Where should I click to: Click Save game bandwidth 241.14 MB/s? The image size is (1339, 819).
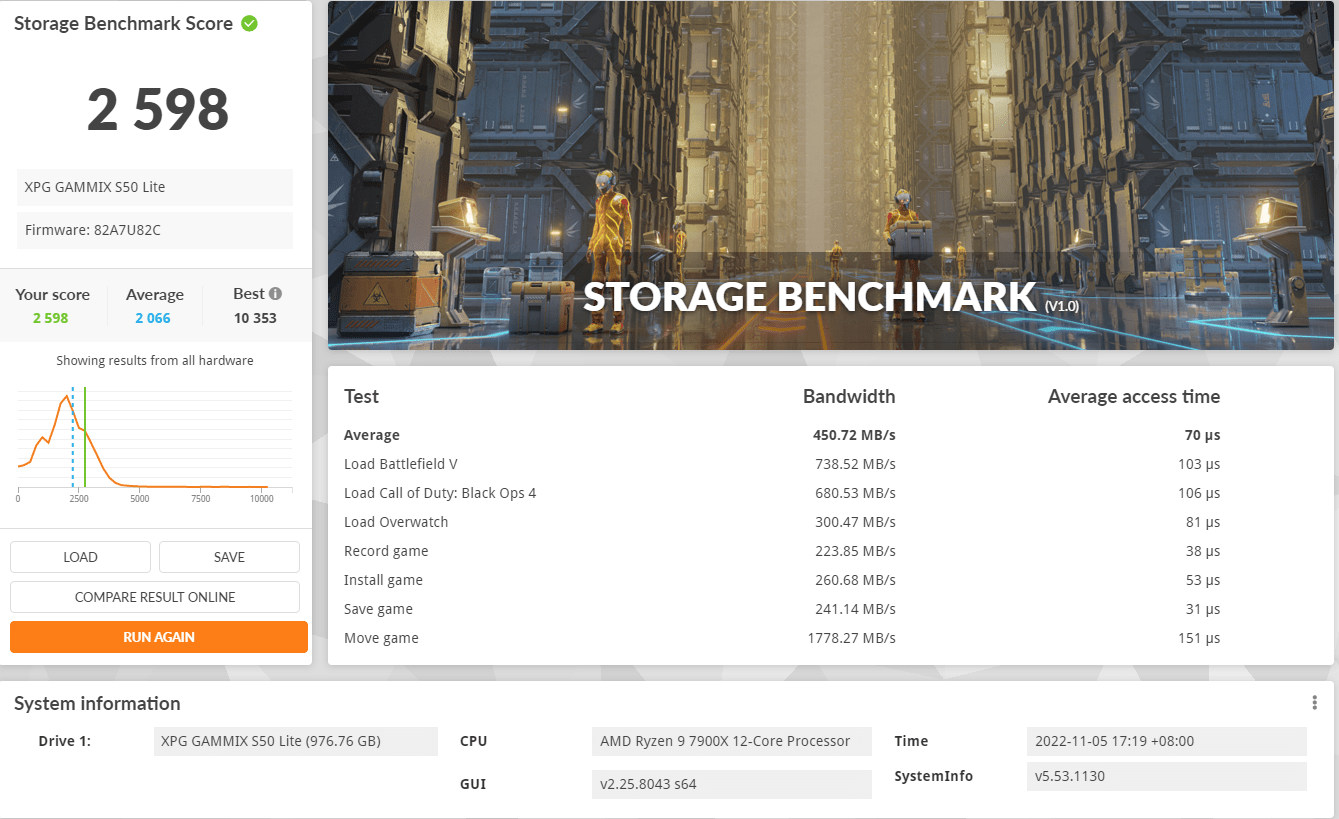pyautogui.click(x=854, y=609)
